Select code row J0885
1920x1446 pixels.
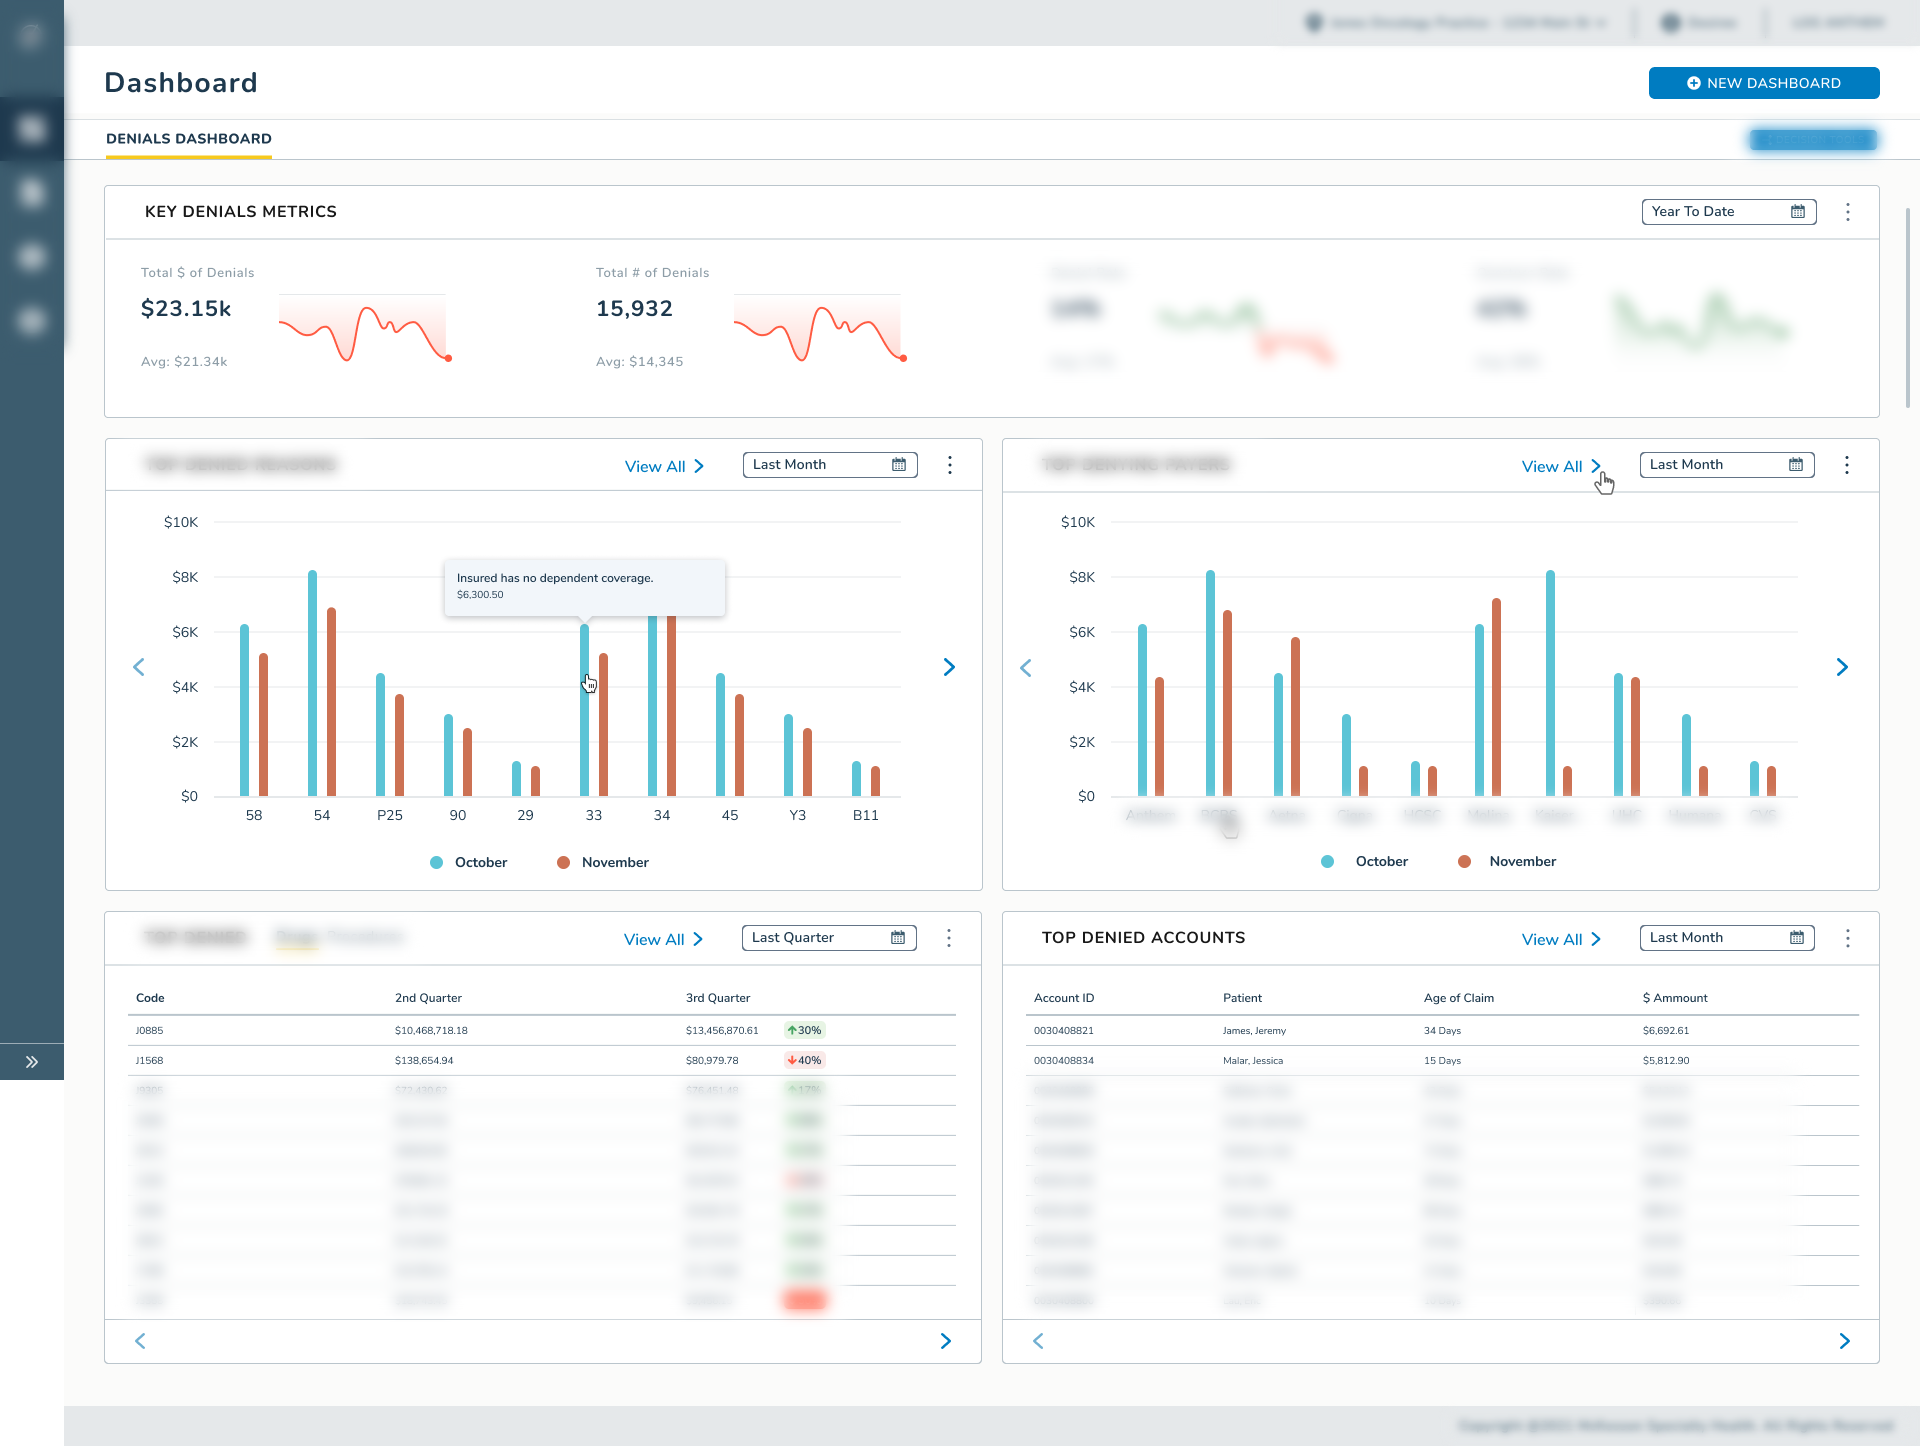tap(542, 1031)
